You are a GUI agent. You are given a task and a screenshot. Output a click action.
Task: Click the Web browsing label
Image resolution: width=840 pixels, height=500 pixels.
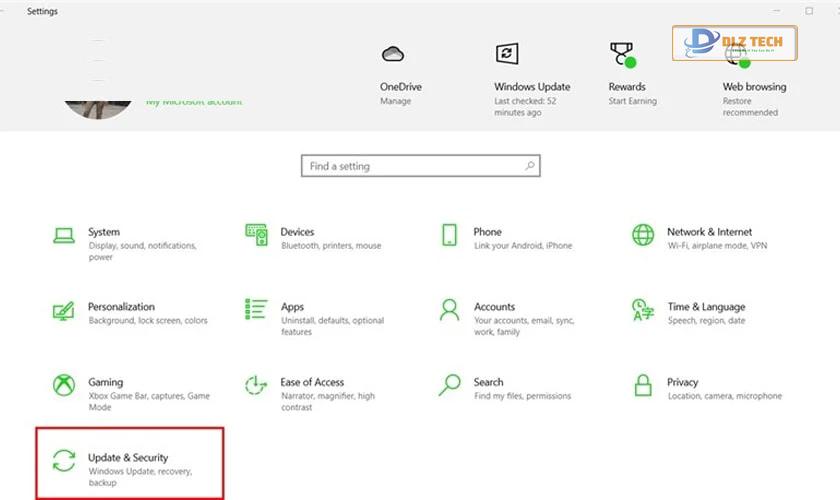tap(754, 86)
